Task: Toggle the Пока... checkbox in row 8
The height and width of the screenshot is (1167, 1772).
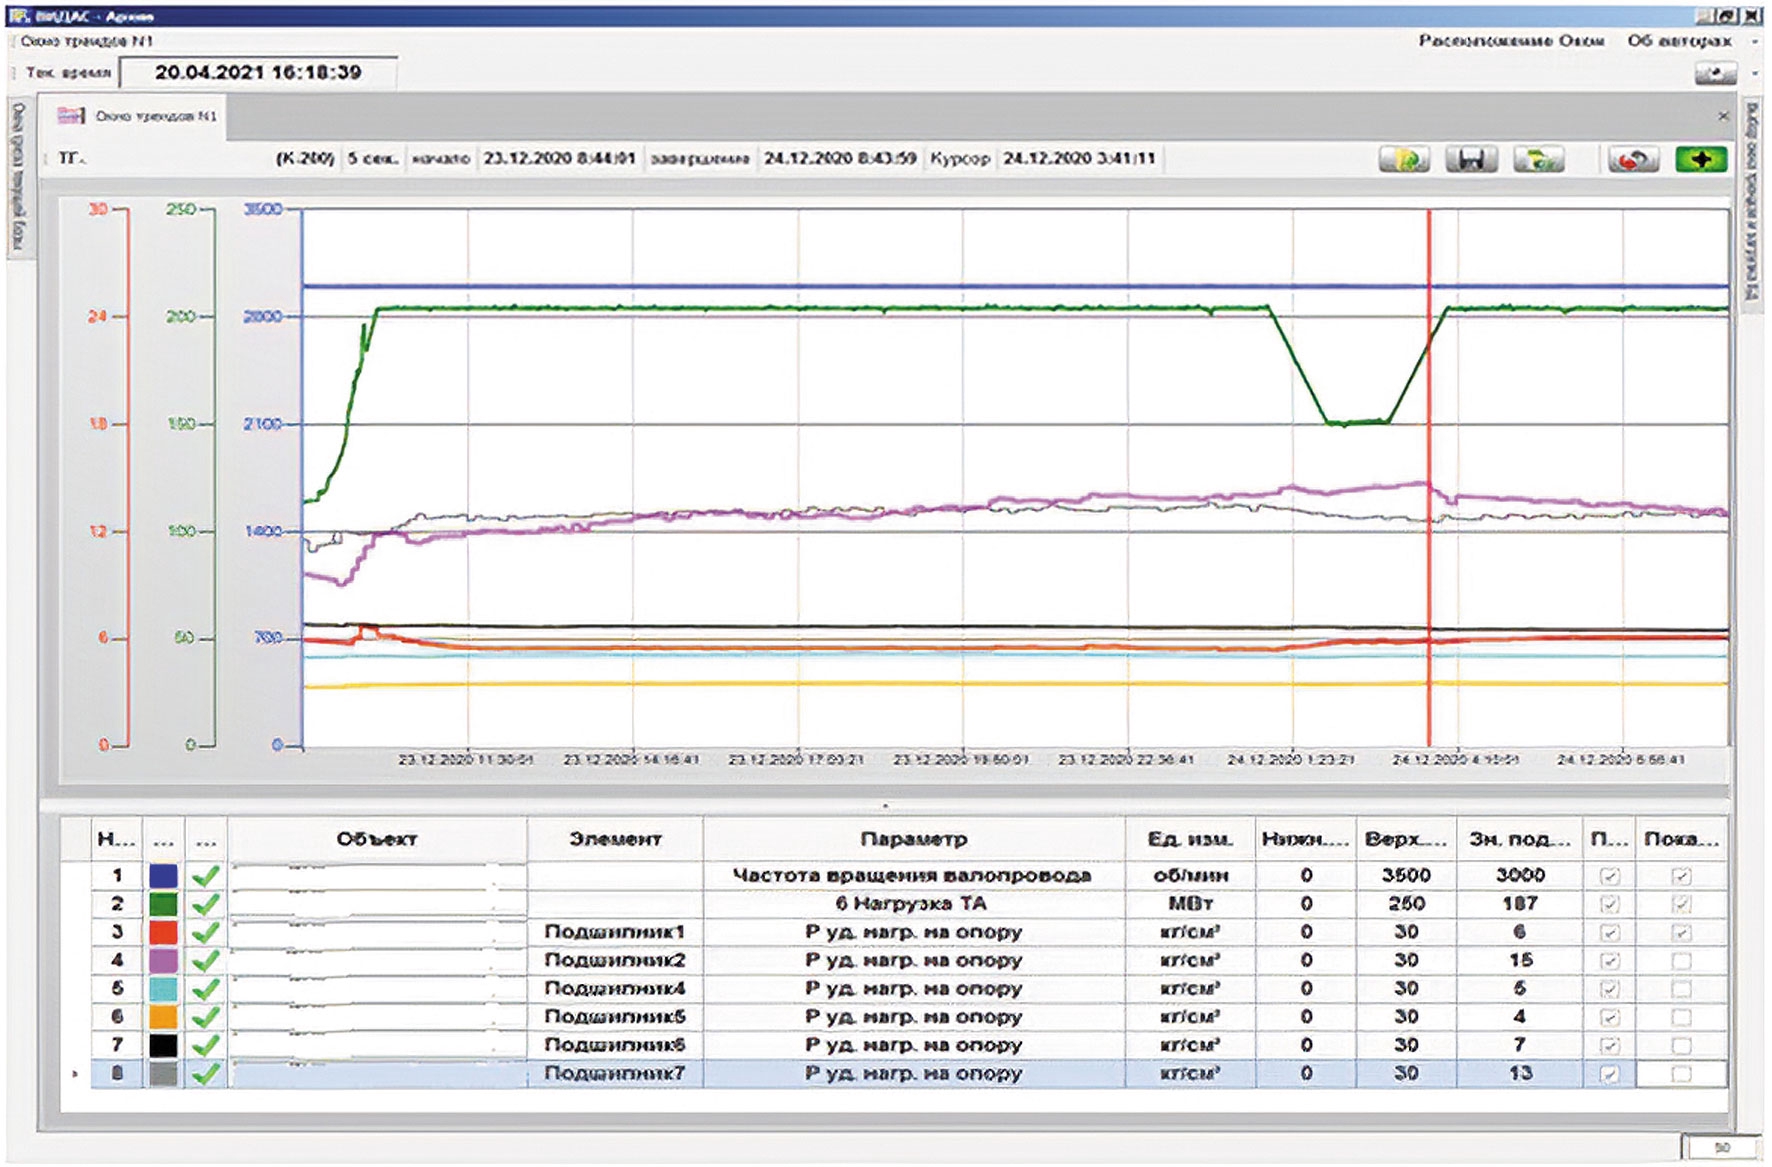Action: click(1681, 1074)
